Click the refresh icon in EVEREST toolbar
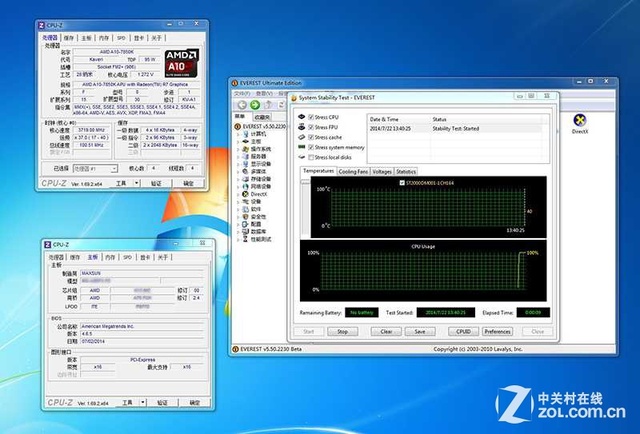 click(x=281, y=105)
